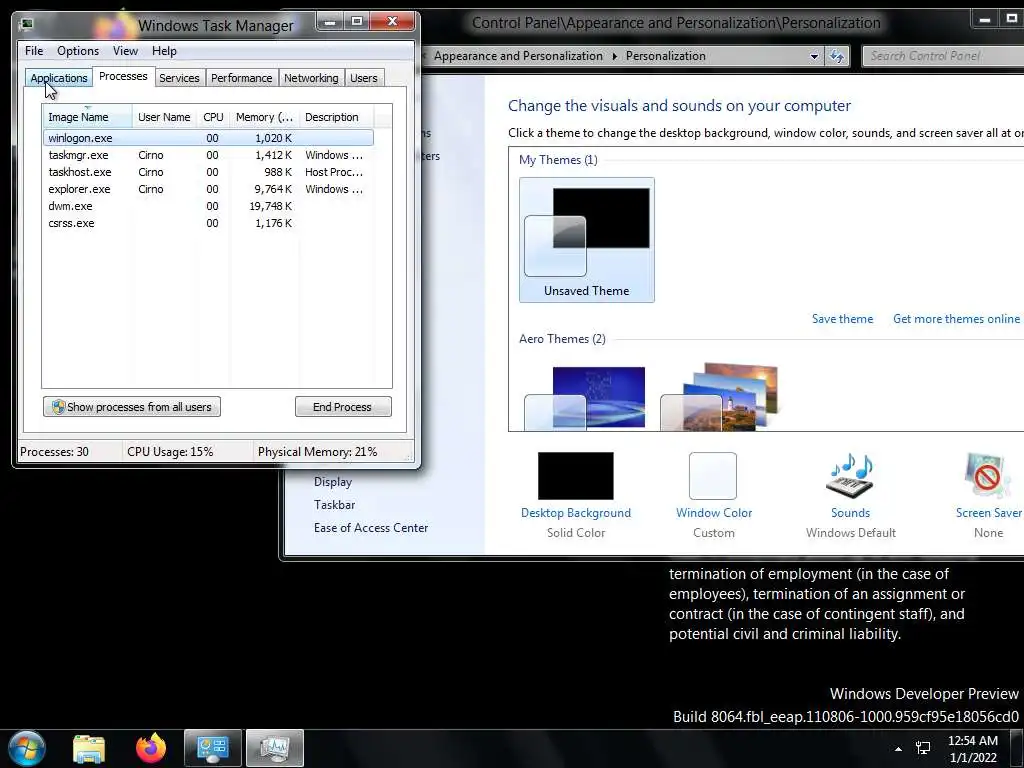Sort processes by the Memory column
Screen dimensions: 1024x768
(x=264, y=117)
